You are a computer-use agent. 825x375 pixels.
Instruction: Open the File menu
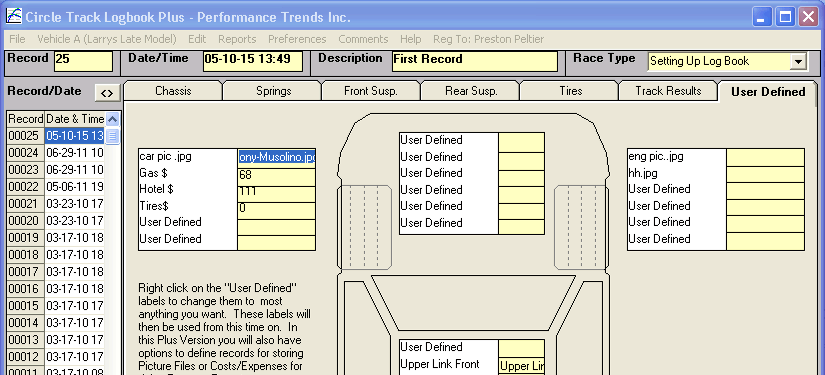pyautogui.click(x=17, y=39)
